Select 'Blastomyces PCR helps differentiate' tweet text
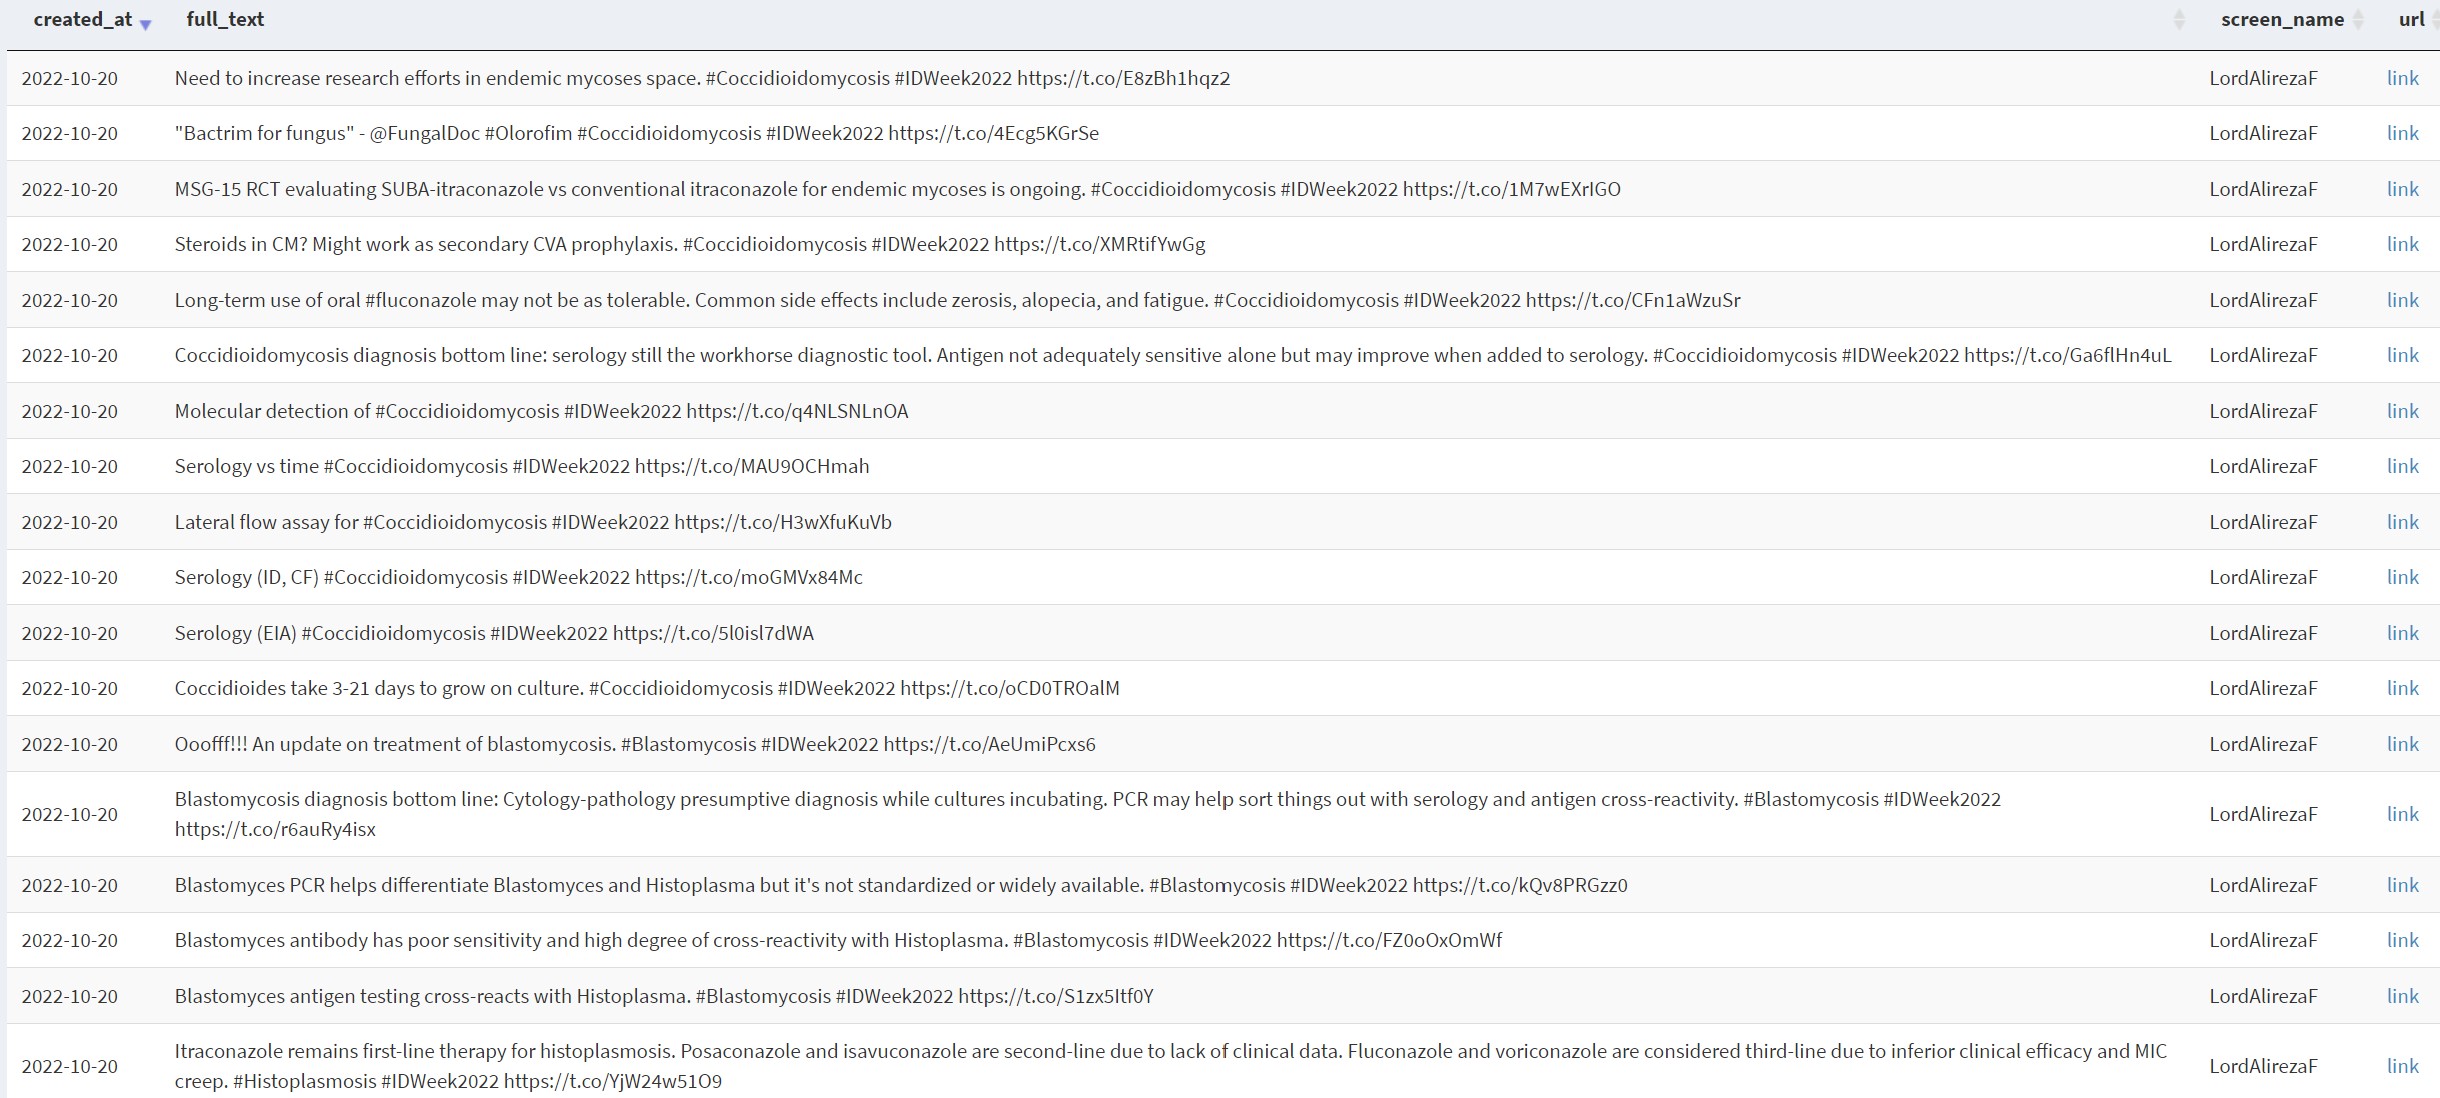 coord(901,885)
